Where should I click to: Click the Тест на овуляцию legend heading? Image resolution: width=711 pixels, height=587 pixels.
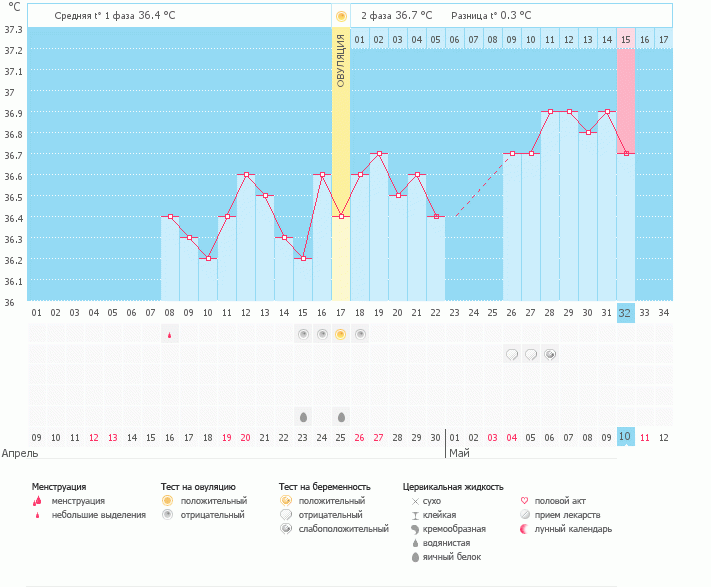(x=198, y=487)
